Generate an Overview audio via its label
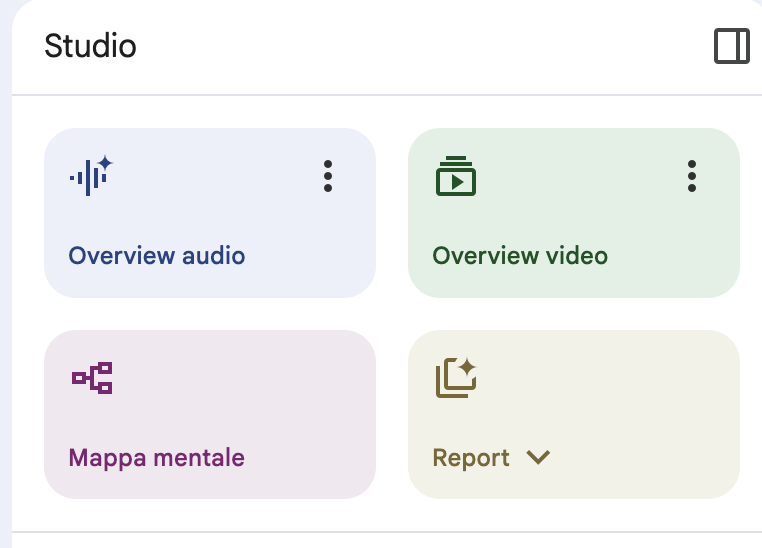 (156, 255)
